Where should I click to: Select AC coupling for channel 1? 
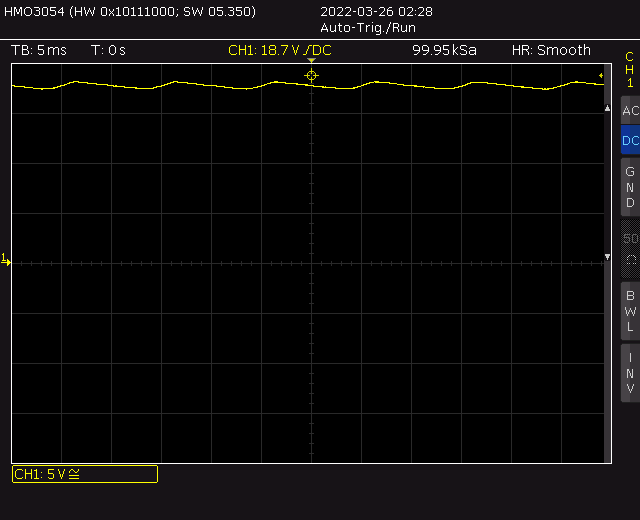[x=629, y=111]
